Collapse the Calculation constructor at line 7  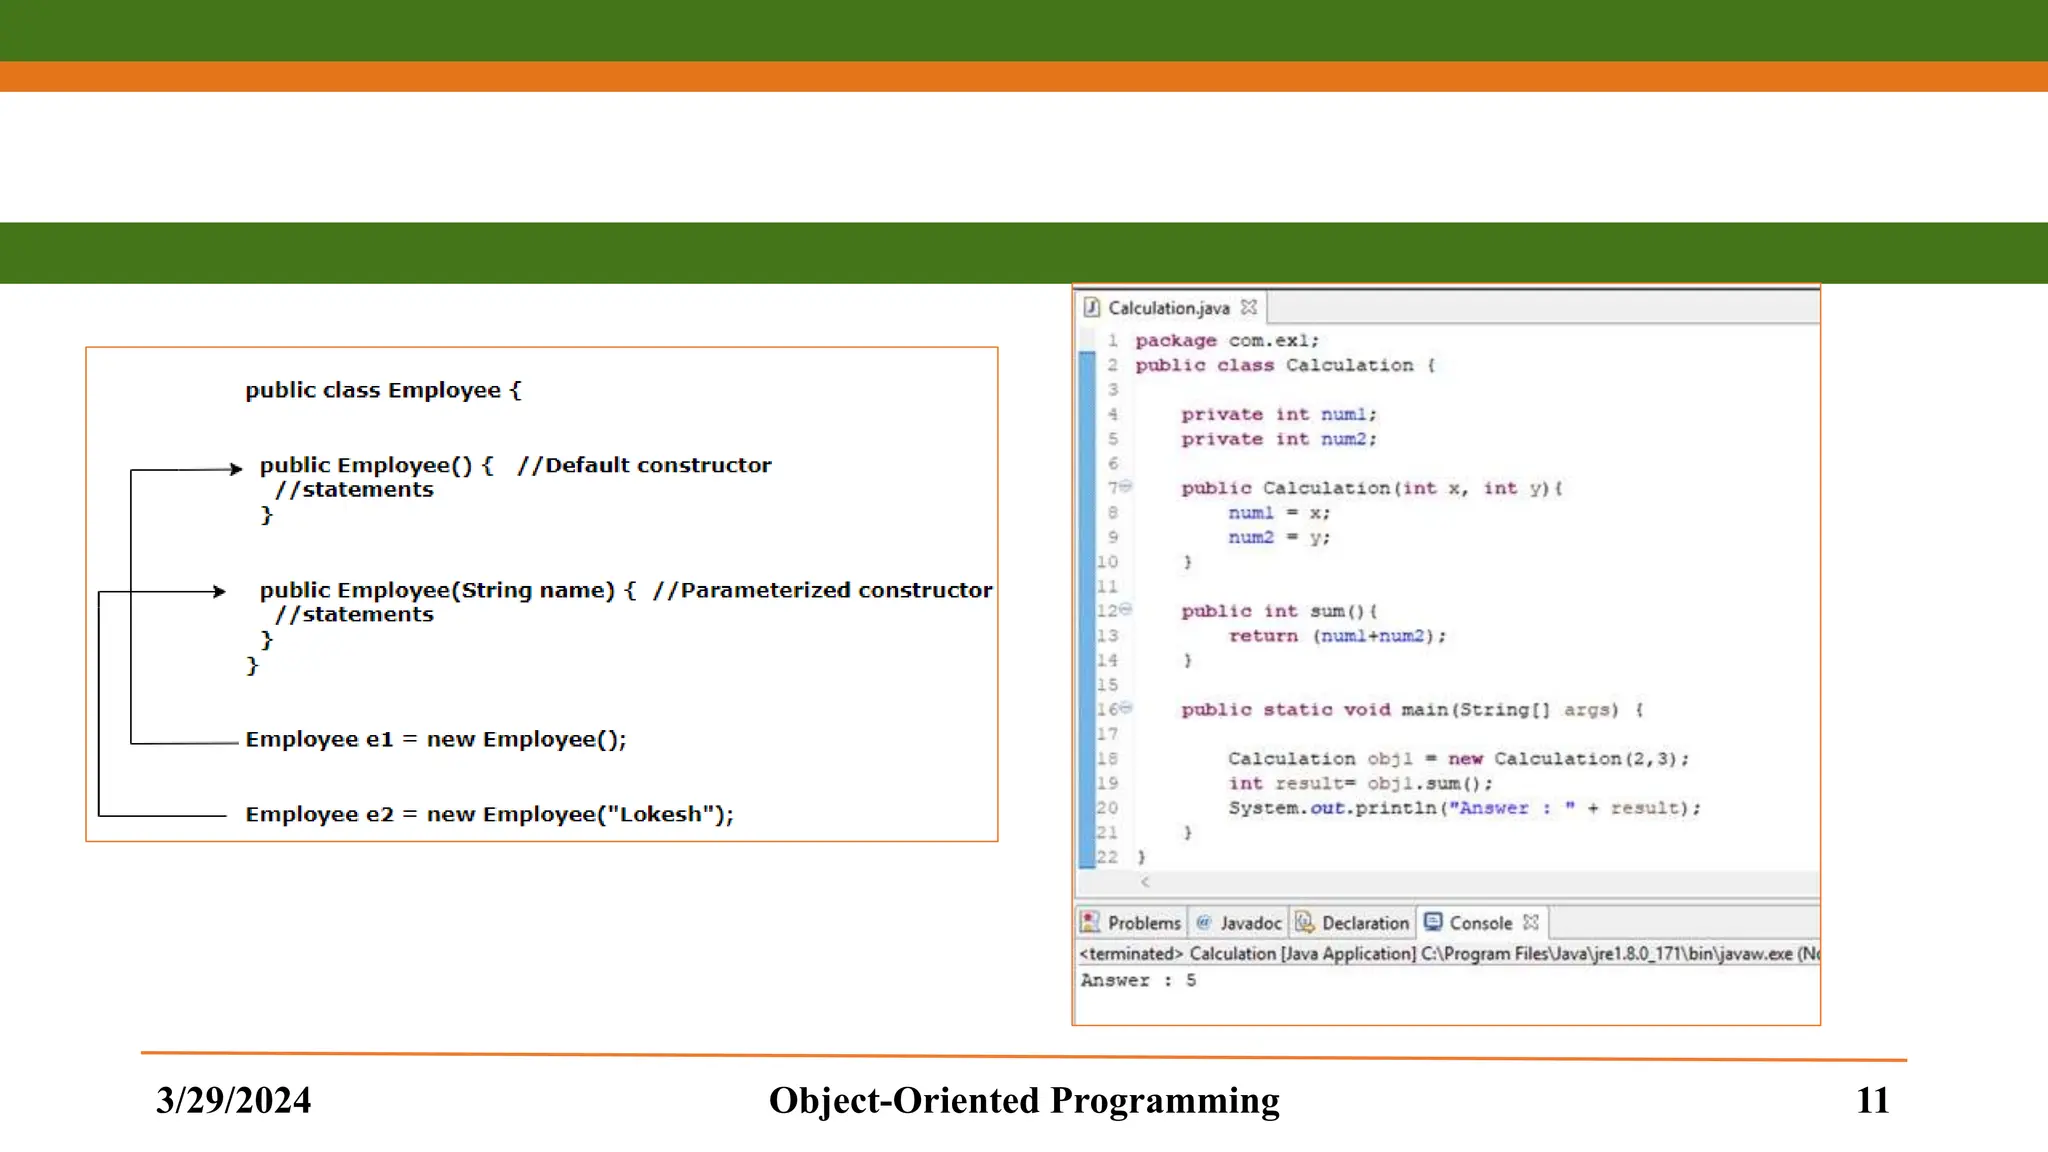[x=1126, y=486]
